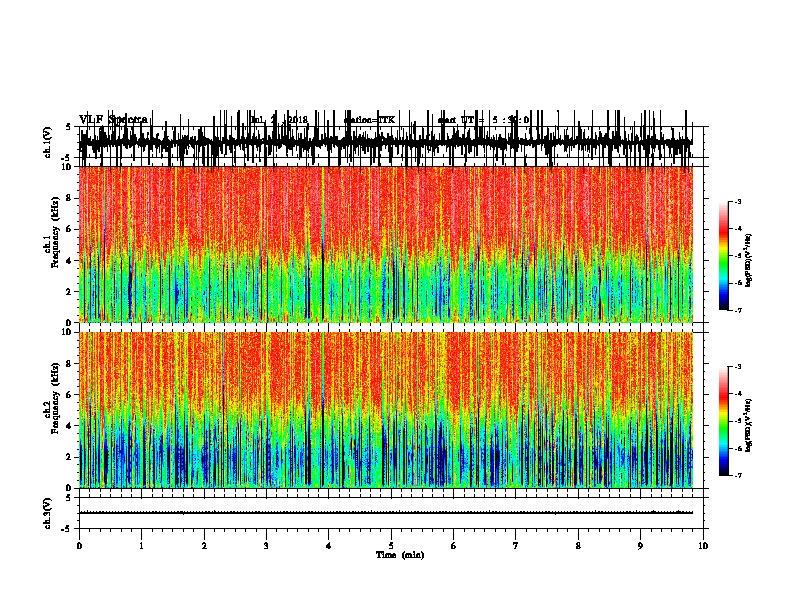Image resolution: width=792 pixels, height=612 pixels.
Task: Click the time axis tick label "0"
Action: point(79,546)
